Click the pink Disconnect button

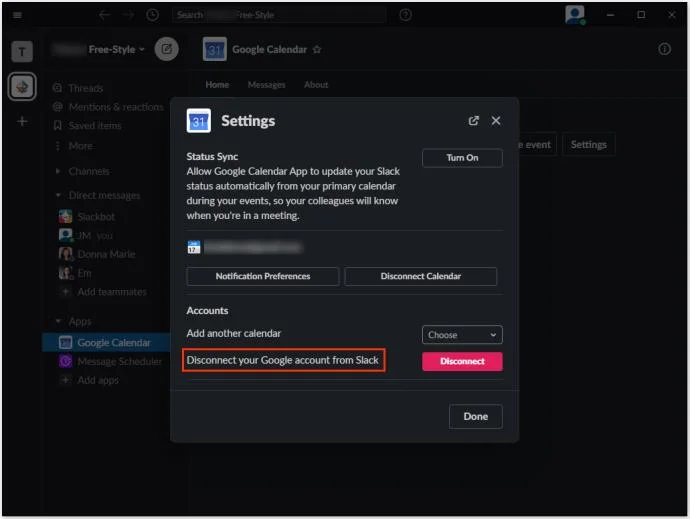[x=462, y=361]
